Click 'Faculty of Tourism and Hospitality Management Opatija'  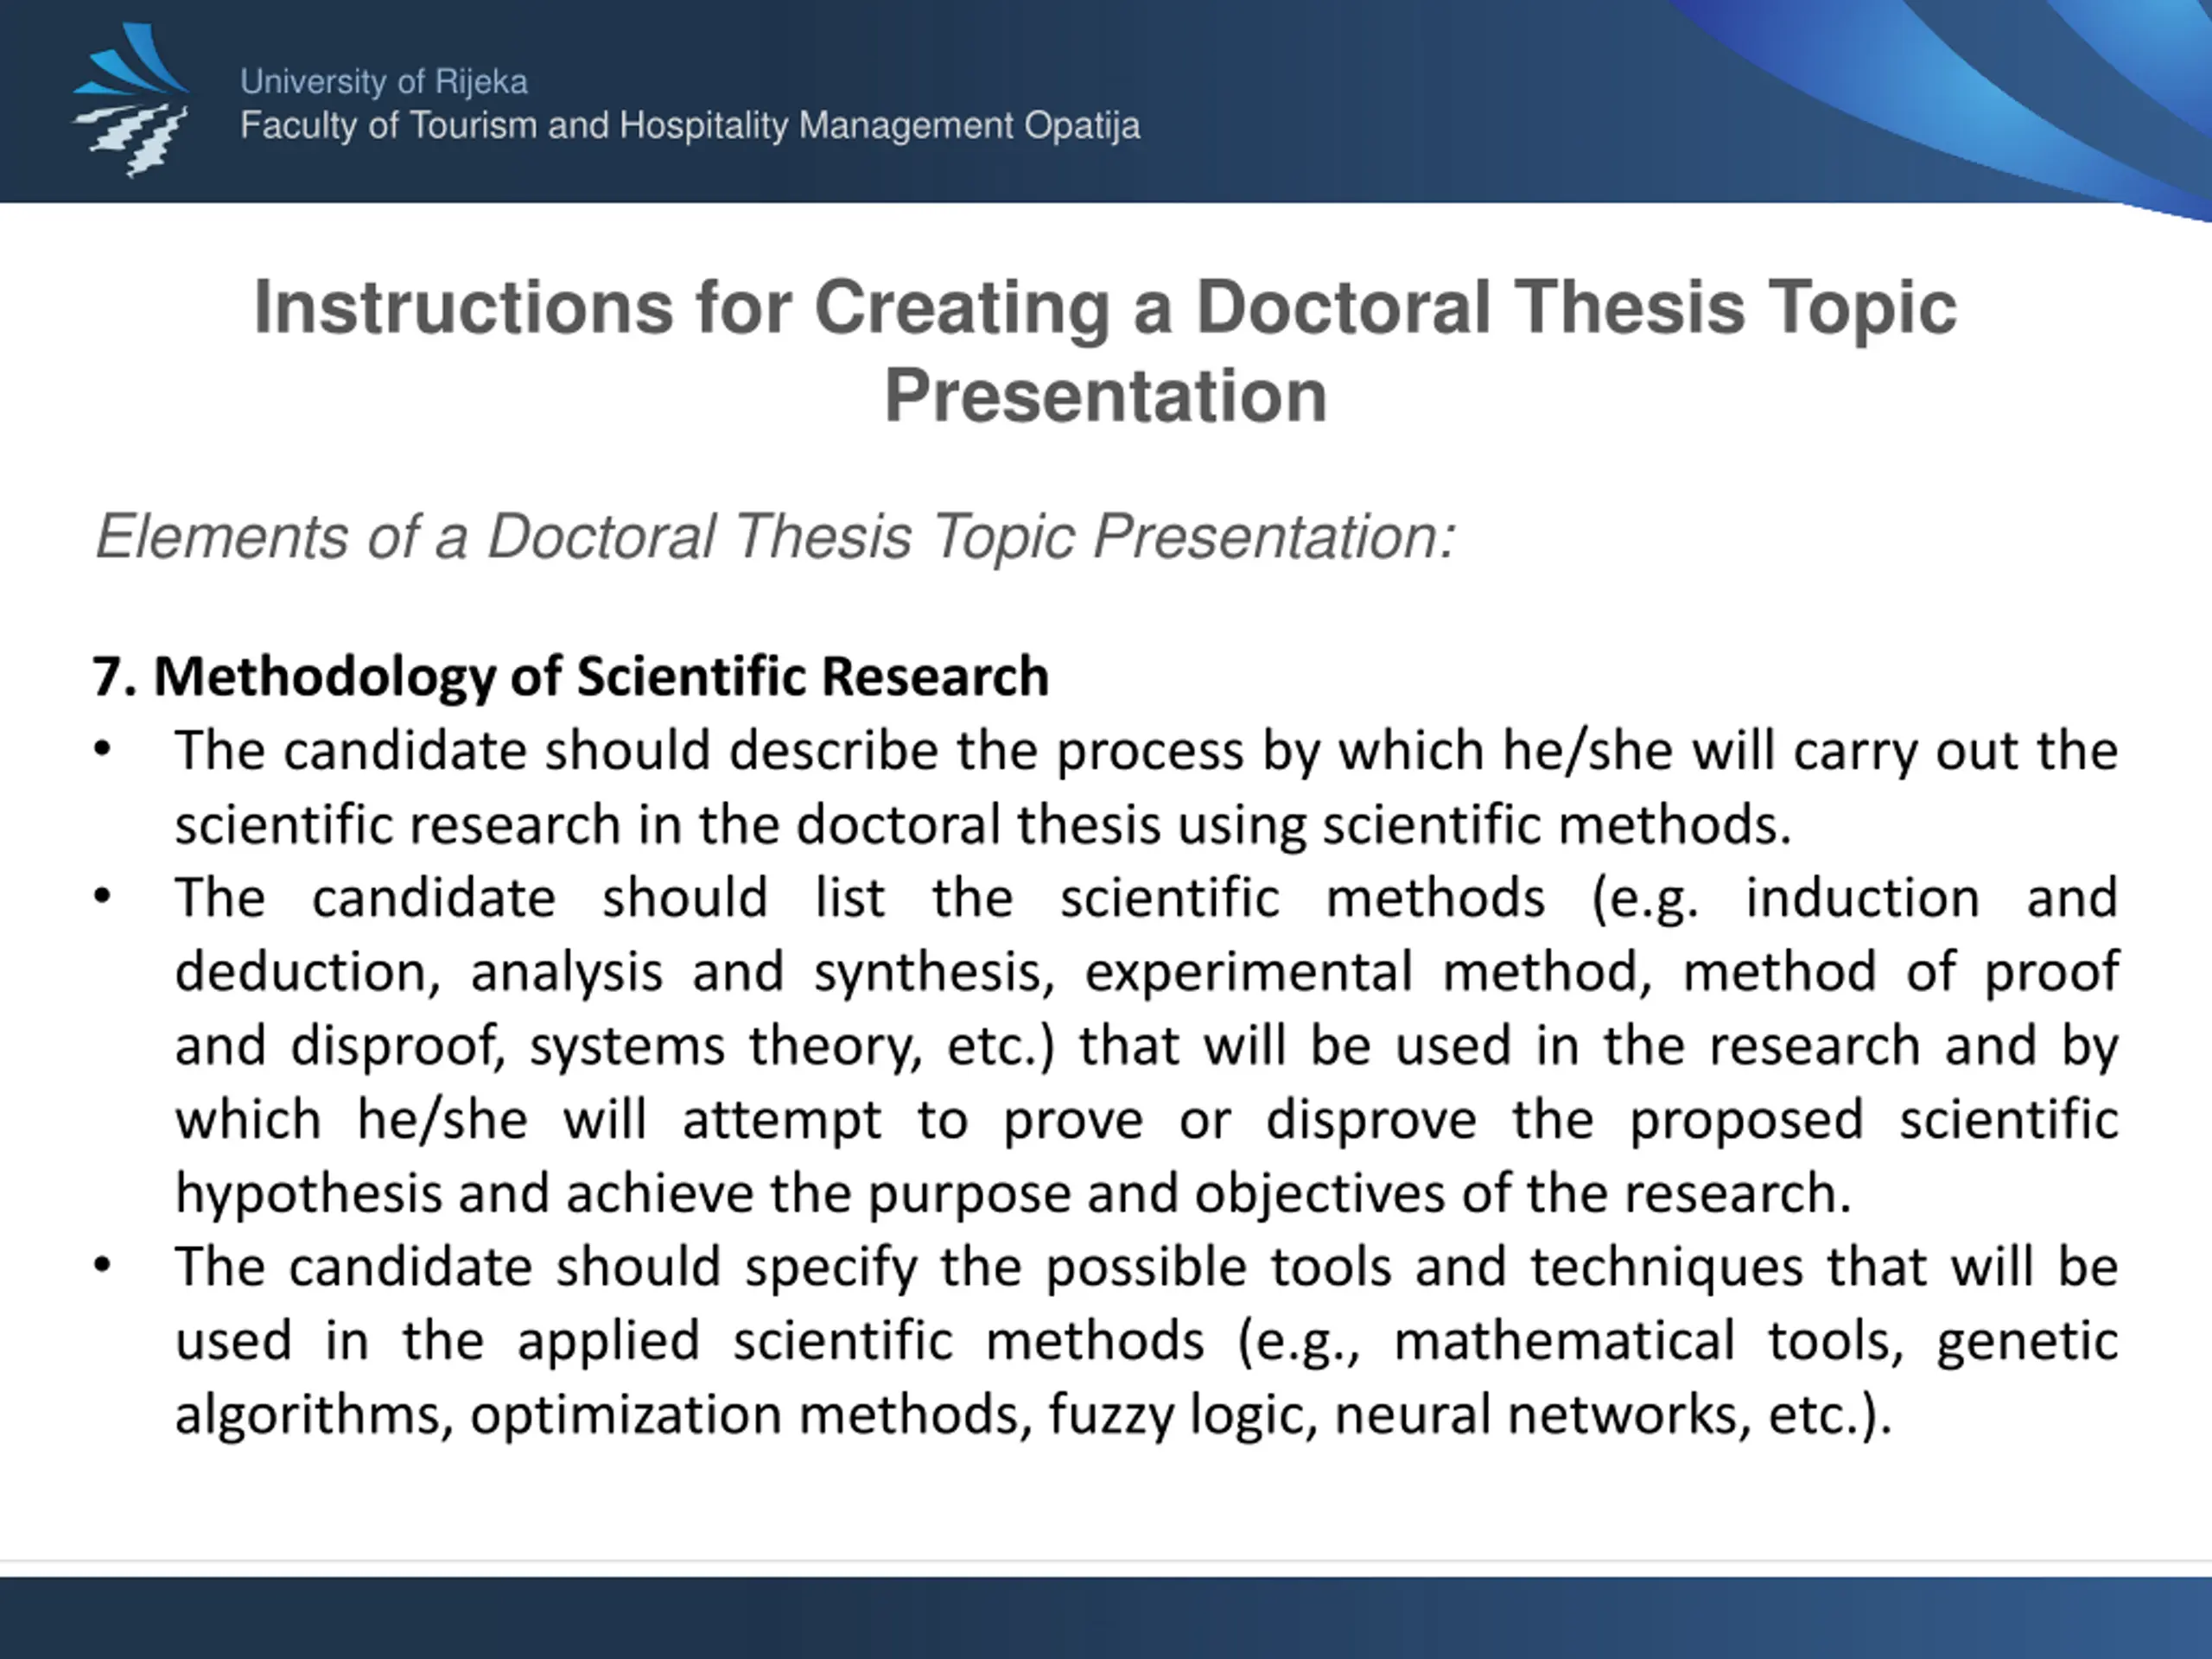[690, 126]
